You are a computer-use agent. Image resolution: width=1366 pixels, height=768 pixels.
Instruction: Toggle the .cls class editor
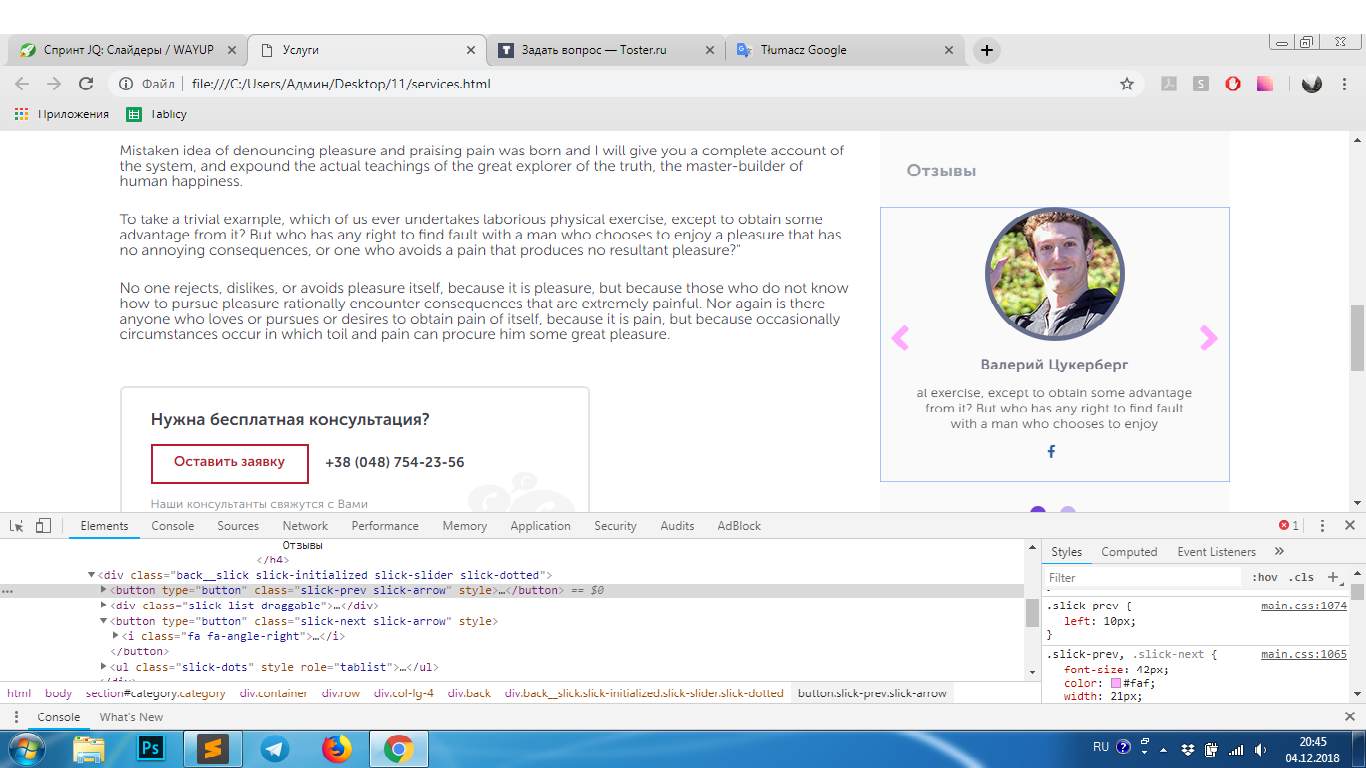point(1301,577)
